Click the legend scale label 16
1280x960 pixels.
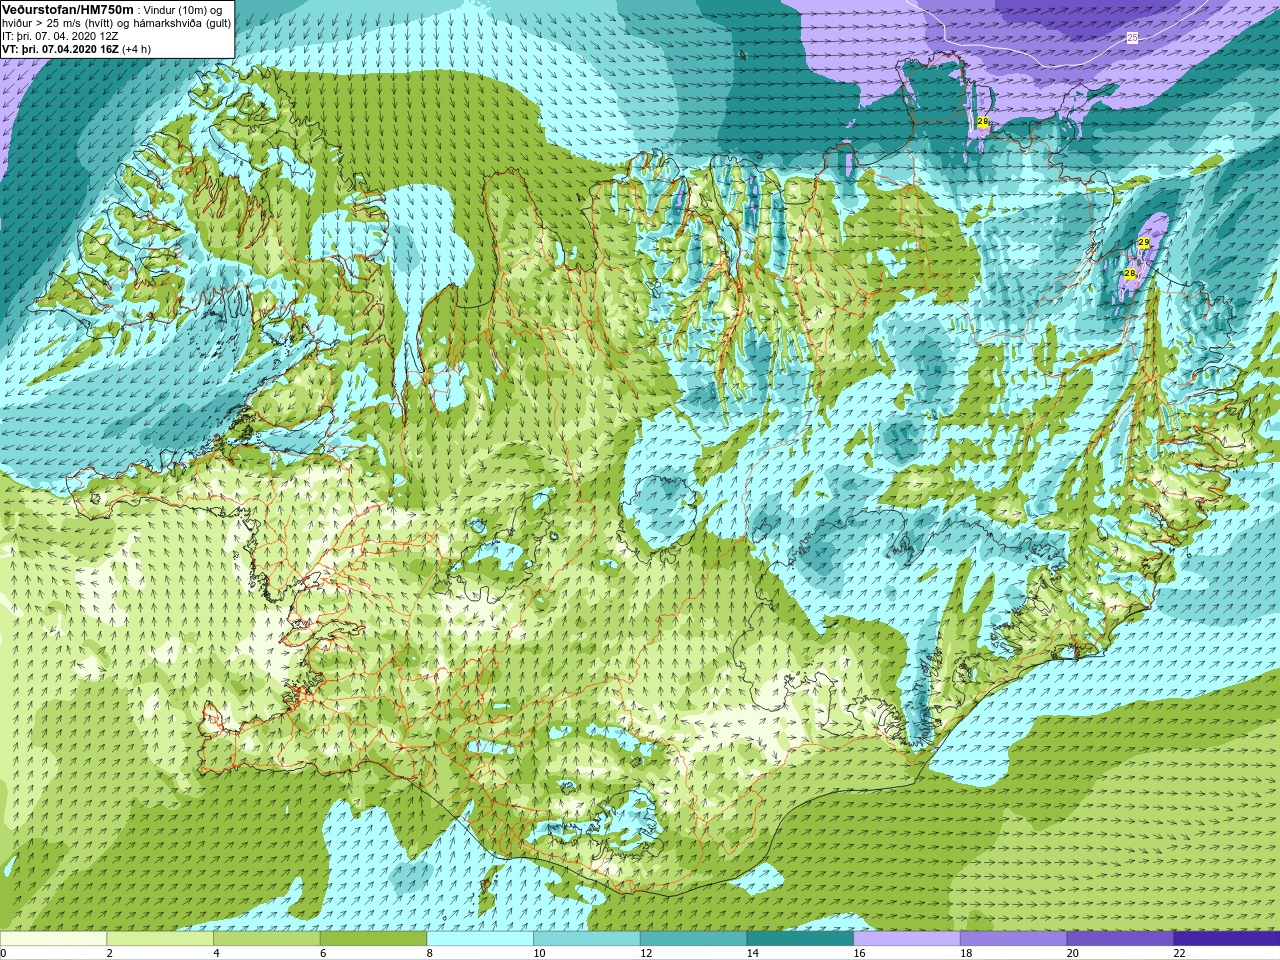[x=859, y=953]
